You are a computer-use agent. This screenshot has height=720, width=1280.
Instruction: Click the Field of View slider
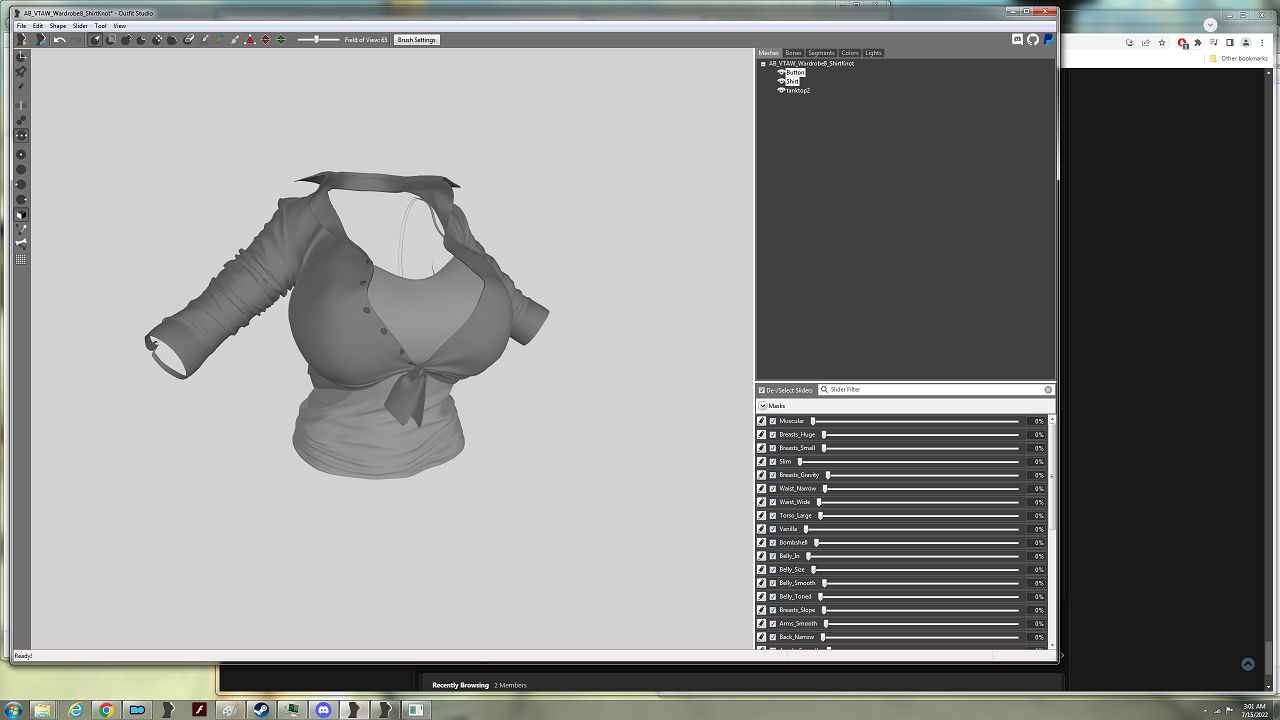[319, 40]
